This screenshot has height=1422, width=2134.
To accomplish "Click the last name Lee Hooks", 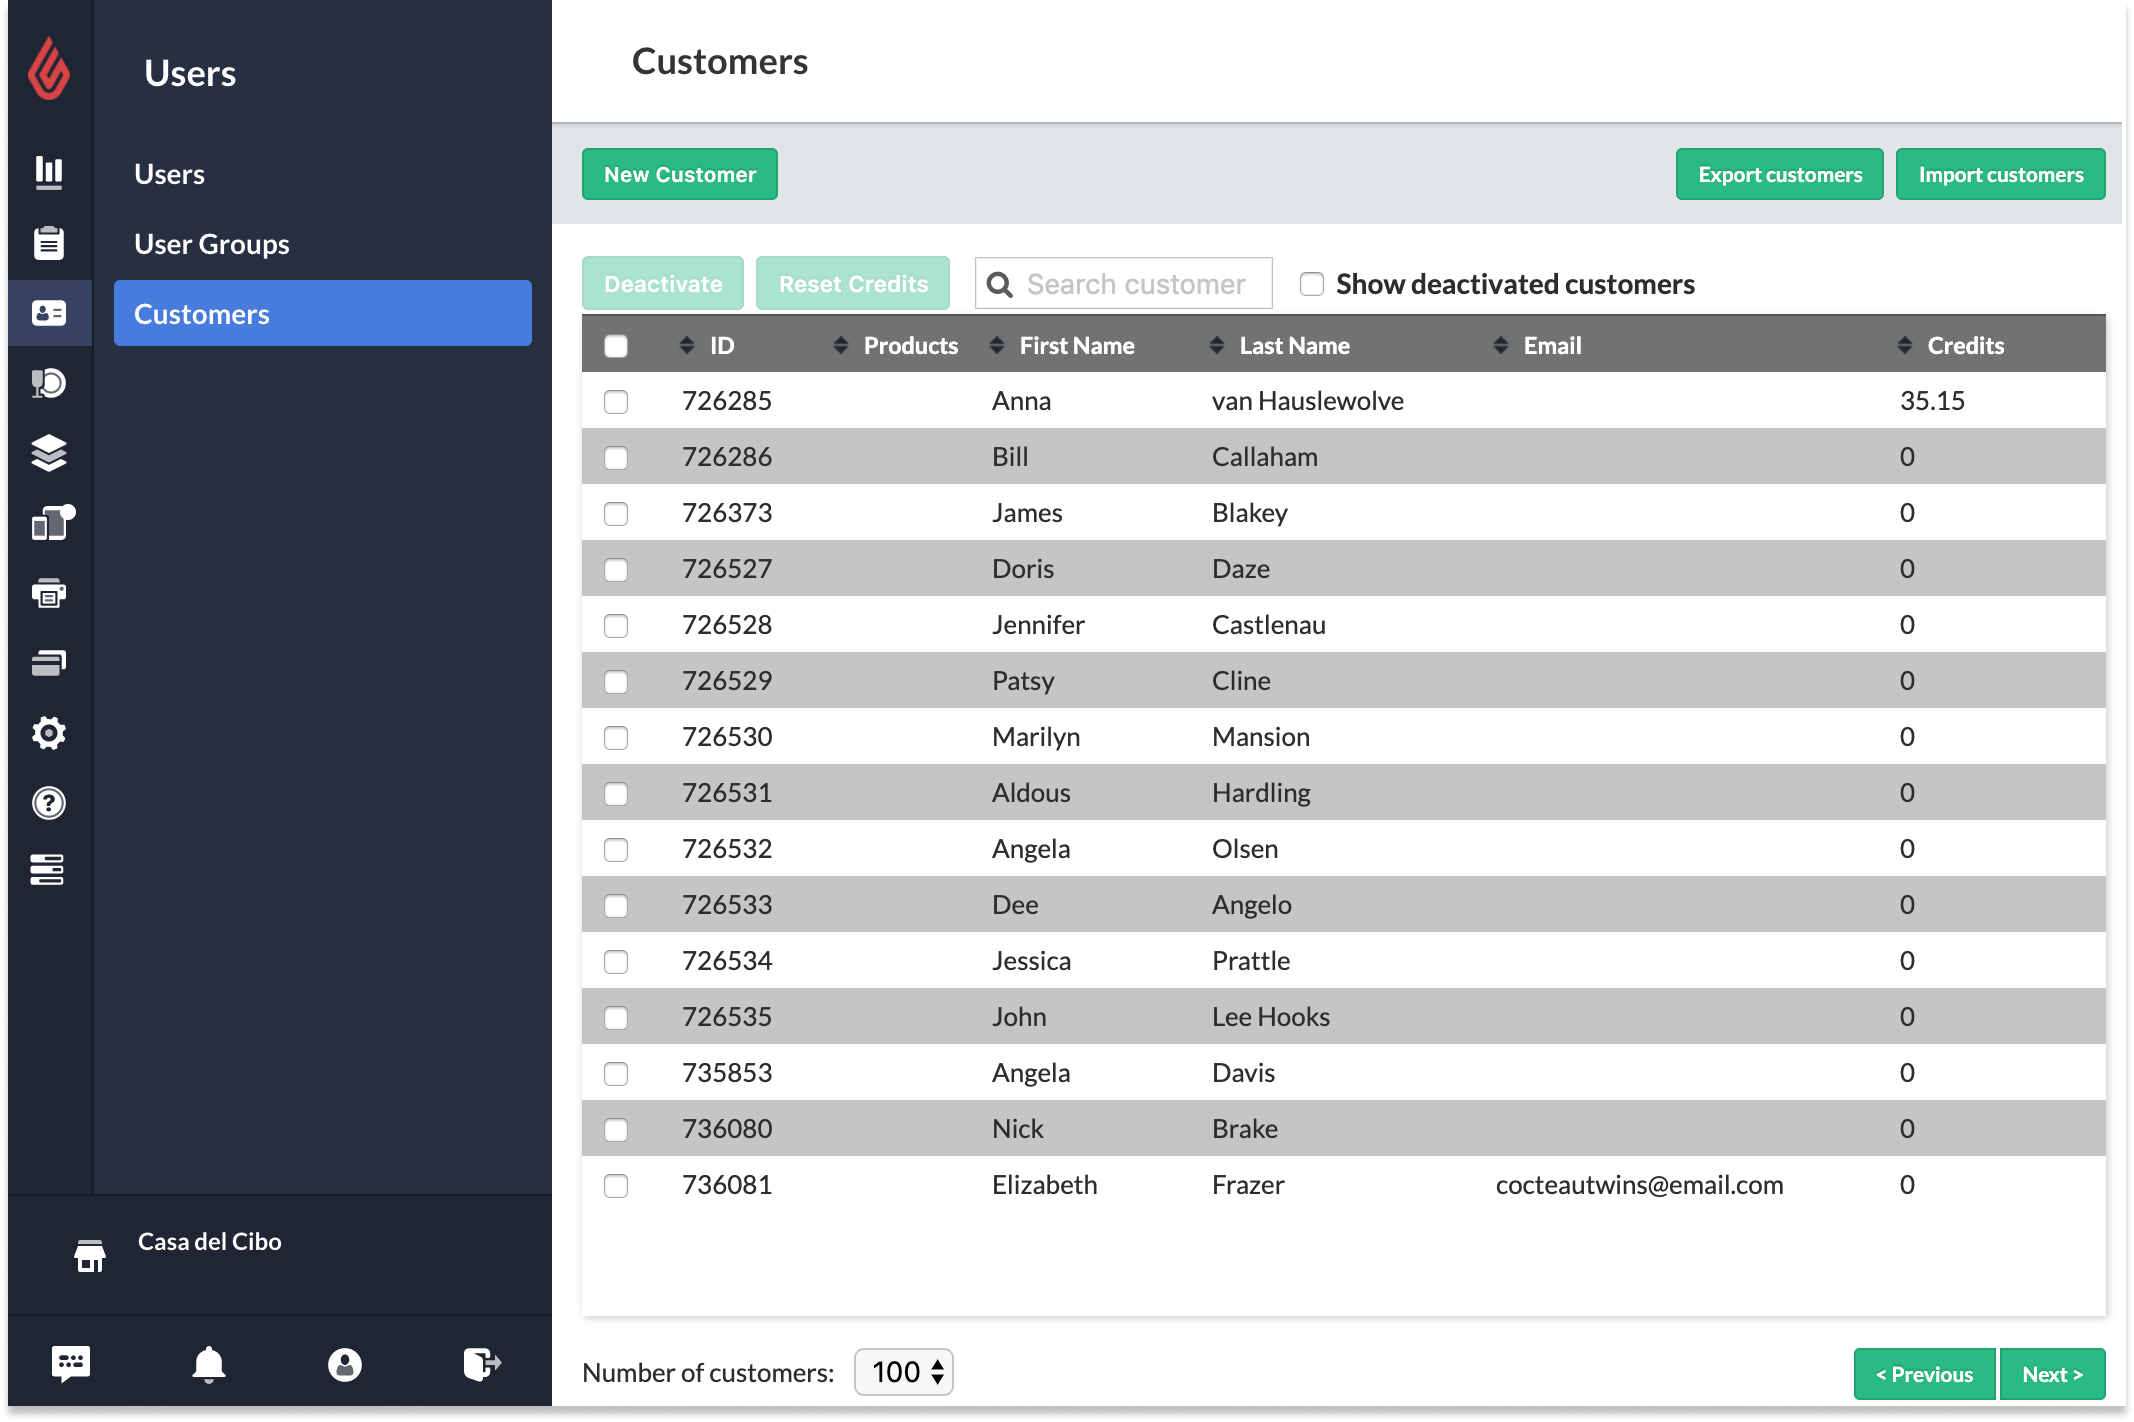I will pyautogui.click(x=1271, y=1016).
